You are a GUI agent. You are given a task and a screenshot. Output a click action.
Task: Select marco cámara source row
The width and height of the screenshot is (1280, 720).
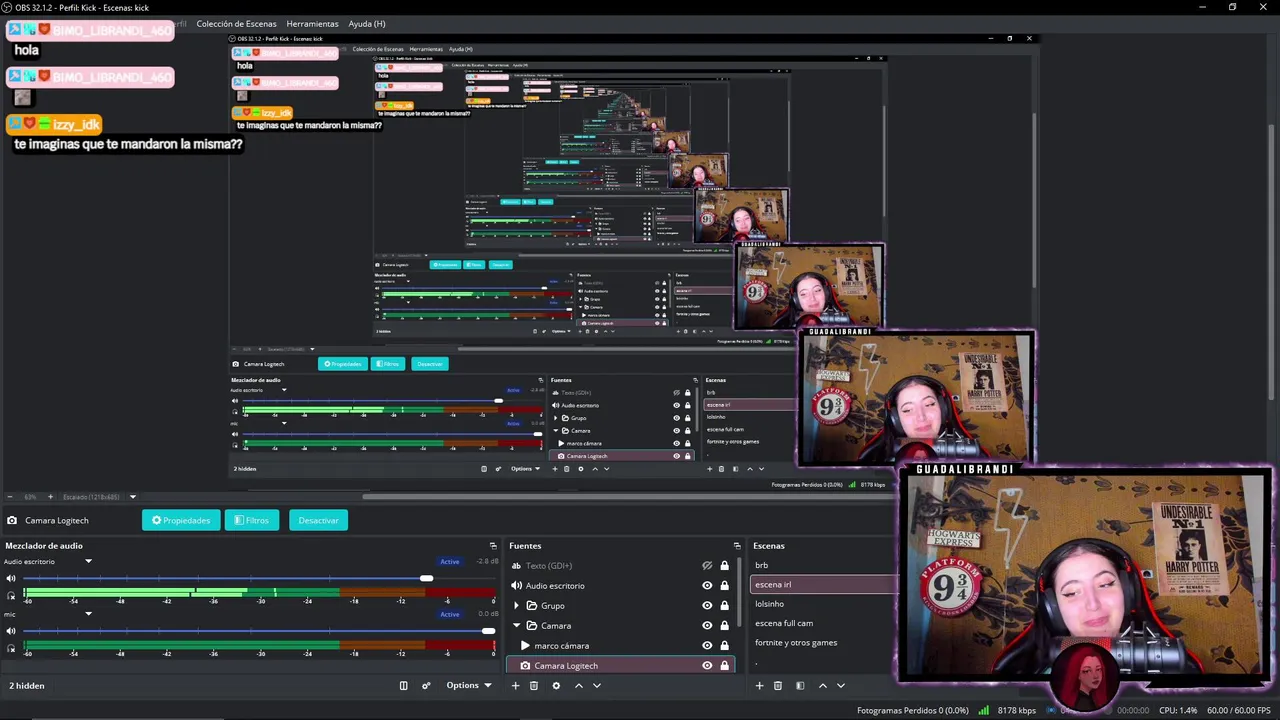click(620, 646)
